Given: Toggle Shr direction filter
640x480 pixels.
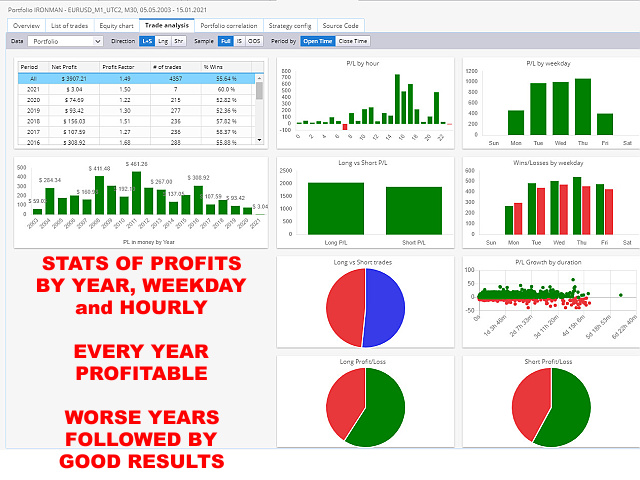Looking at the screenshot, I should point(179,41).
